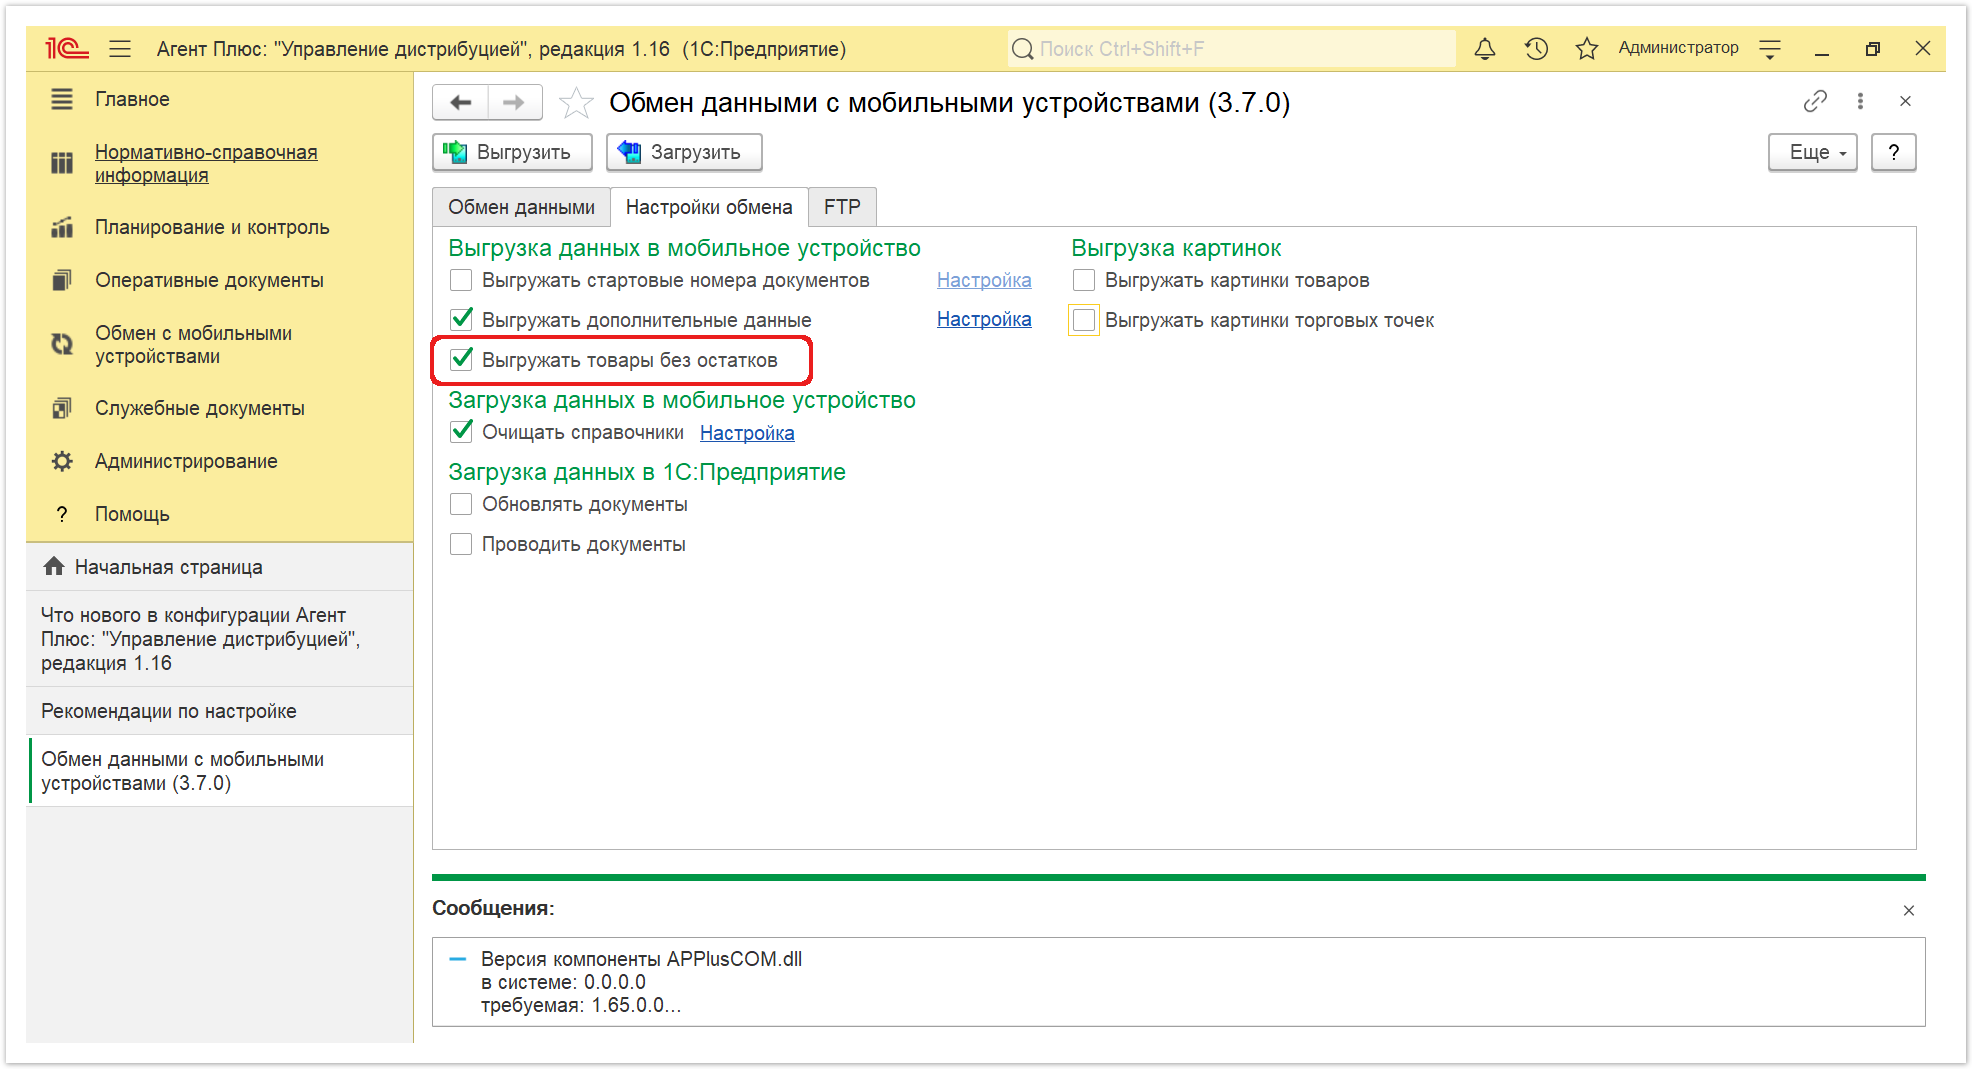Screen dimensions: 1972x1069
Task: Click the Администратор user name
Action: point(1678,48)
